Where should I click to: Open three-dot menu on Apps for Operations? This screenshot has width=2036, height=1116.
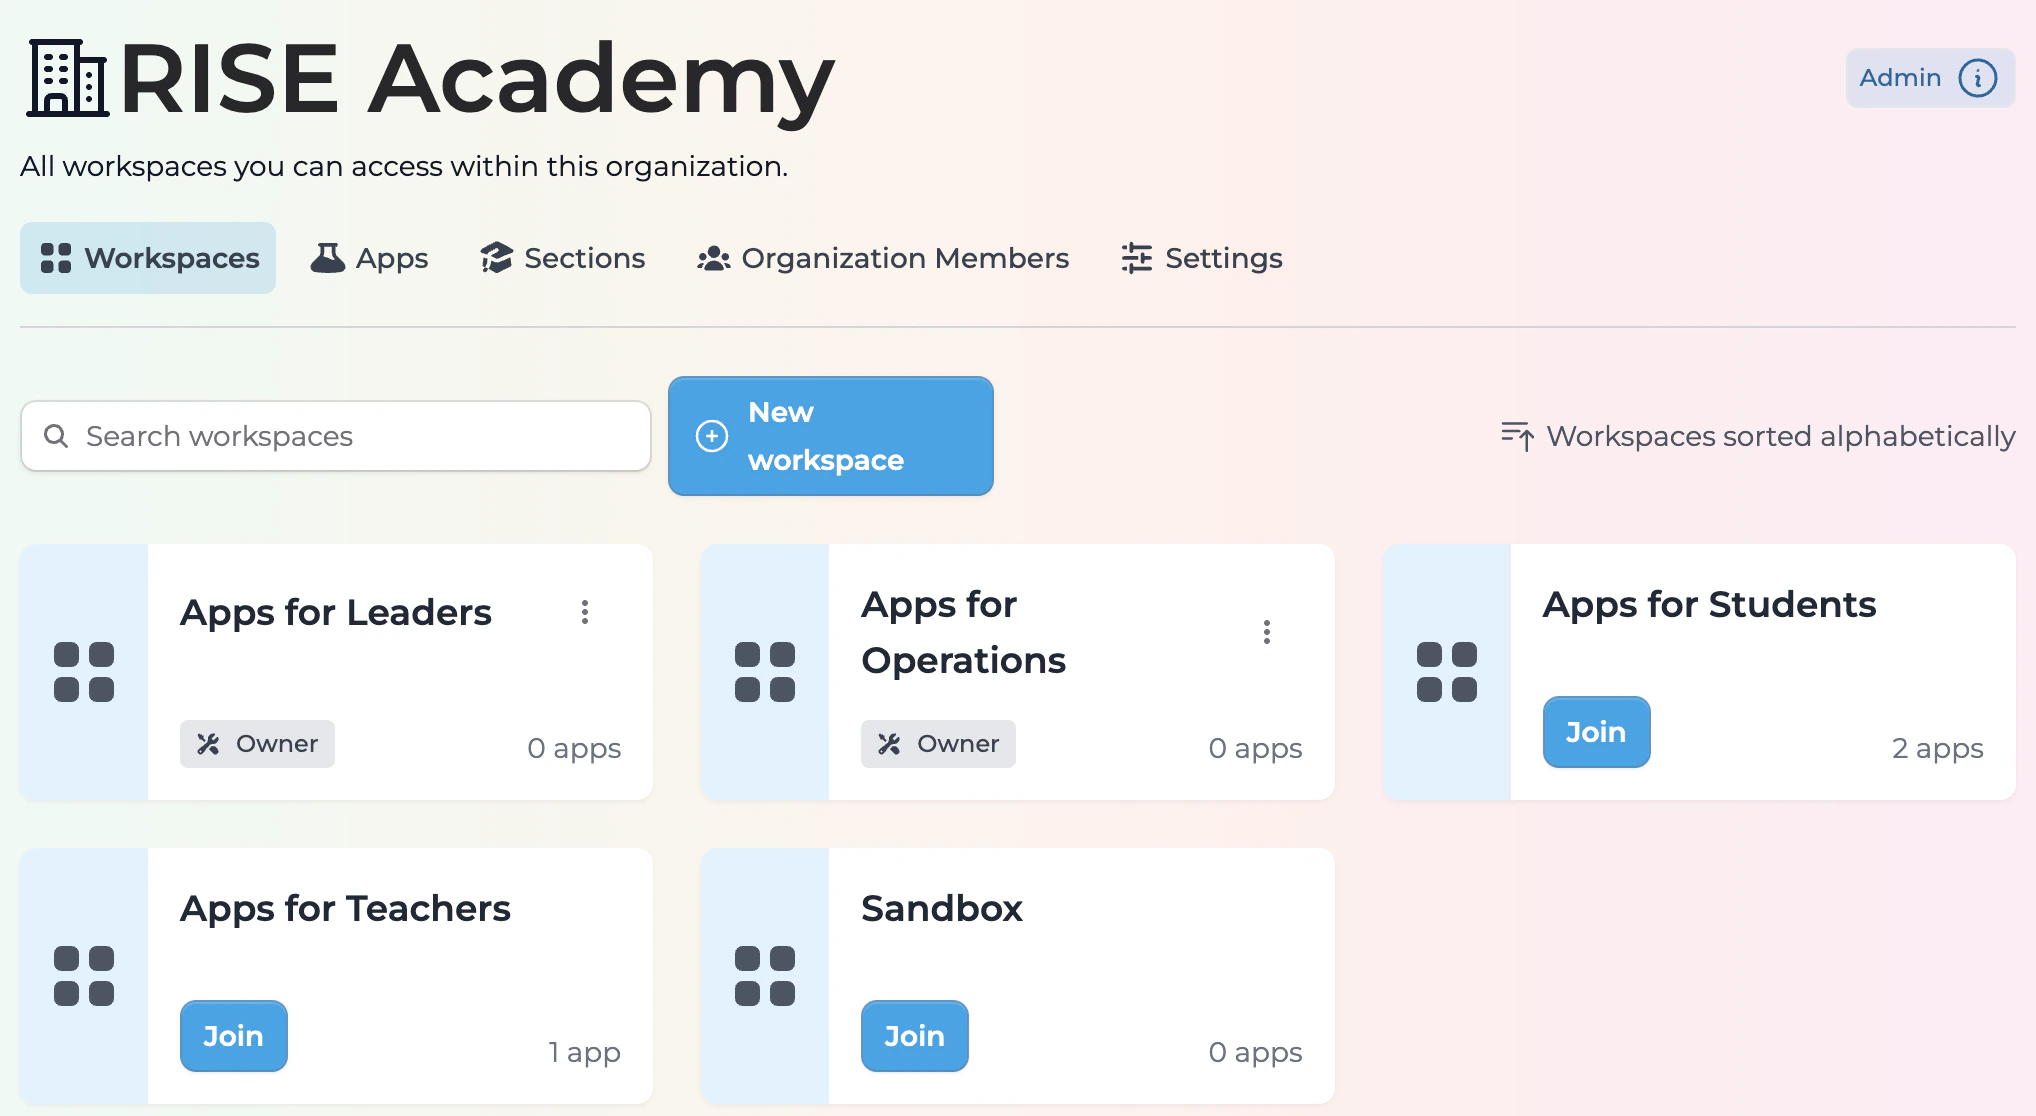[x=1266, y=632]
